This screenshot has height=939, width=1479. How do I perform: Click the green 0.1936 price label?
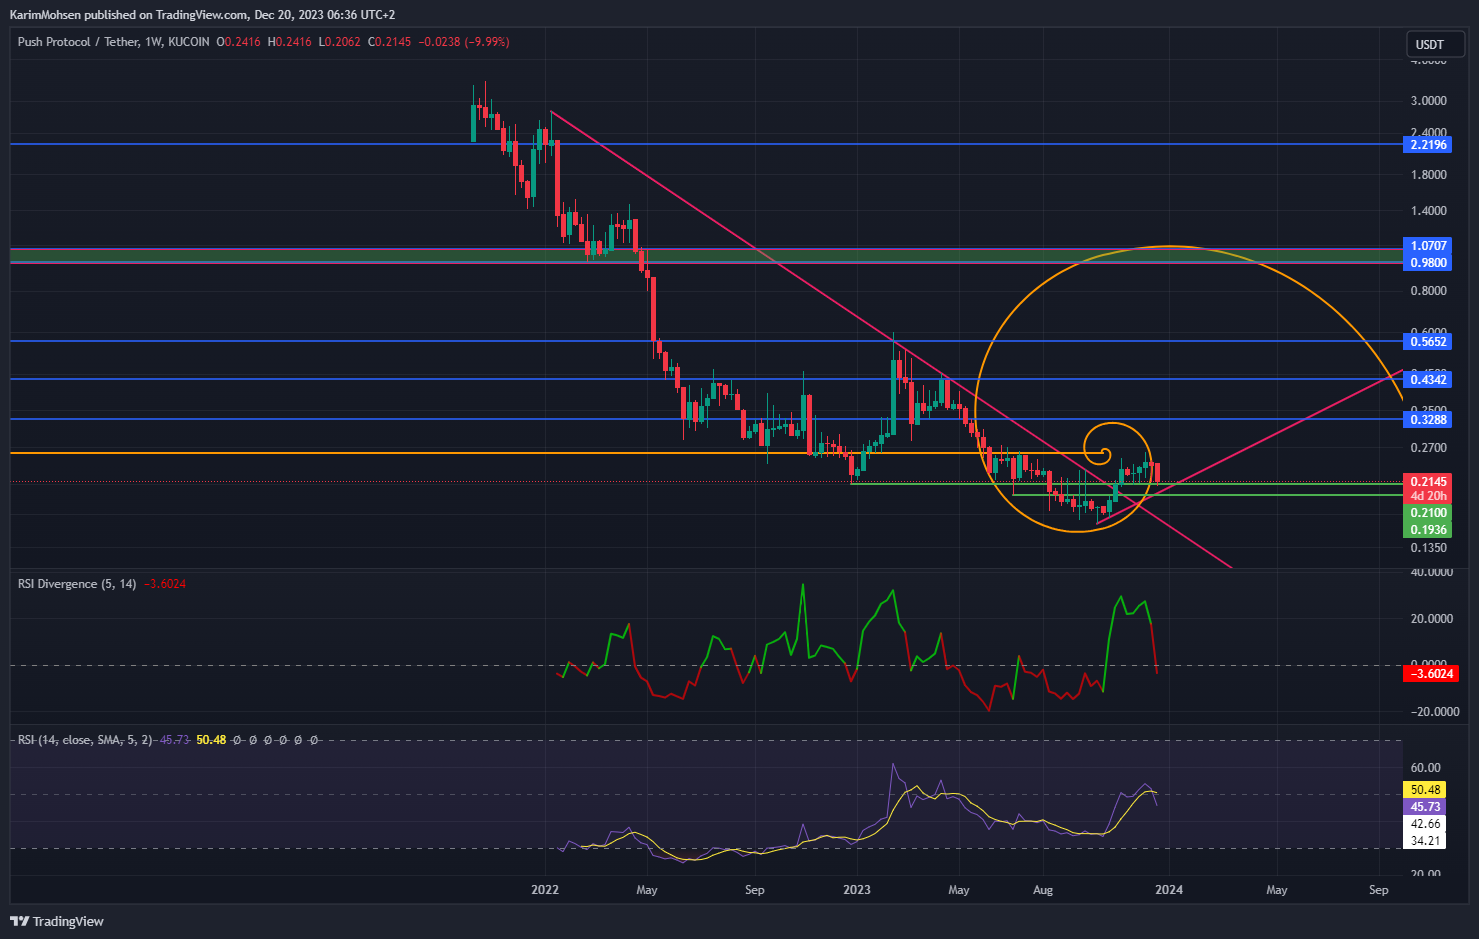pyautogui.click(x=1428, y=530)
